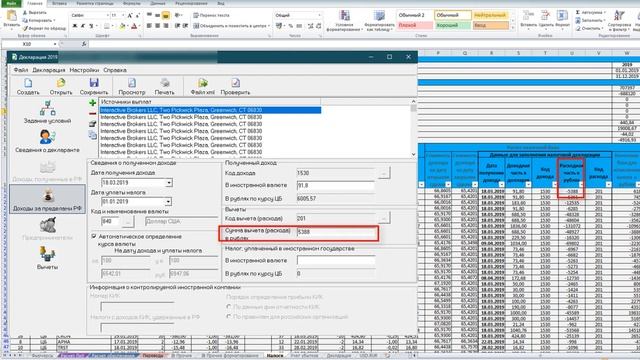
Task: Duplicate payment source with copy icon
Action: 93,135
